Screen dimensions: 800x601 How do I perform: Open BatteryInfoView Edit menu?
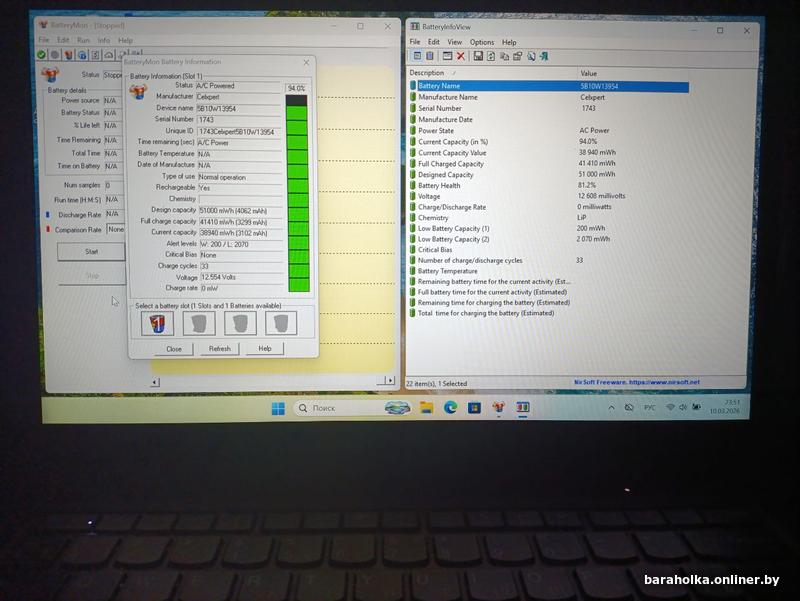[x=434, y=42]
